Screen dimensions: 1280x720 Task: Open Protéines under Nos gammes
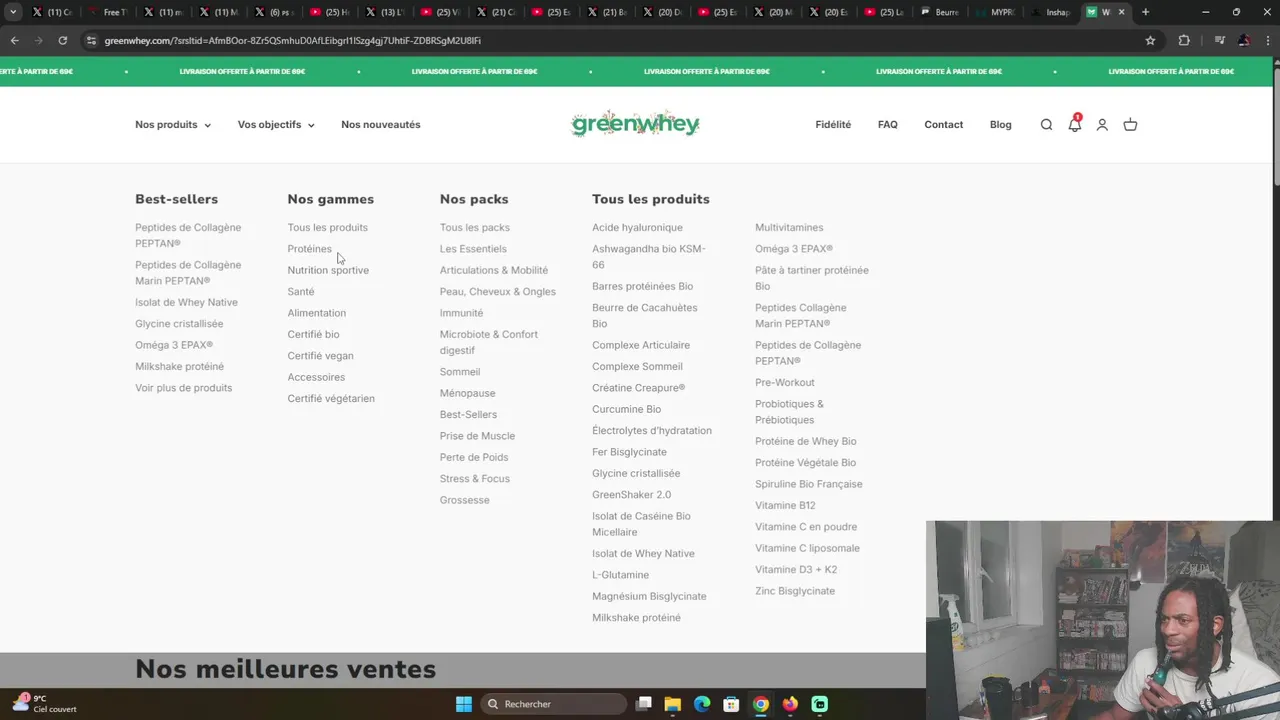[x=309, y=249]
